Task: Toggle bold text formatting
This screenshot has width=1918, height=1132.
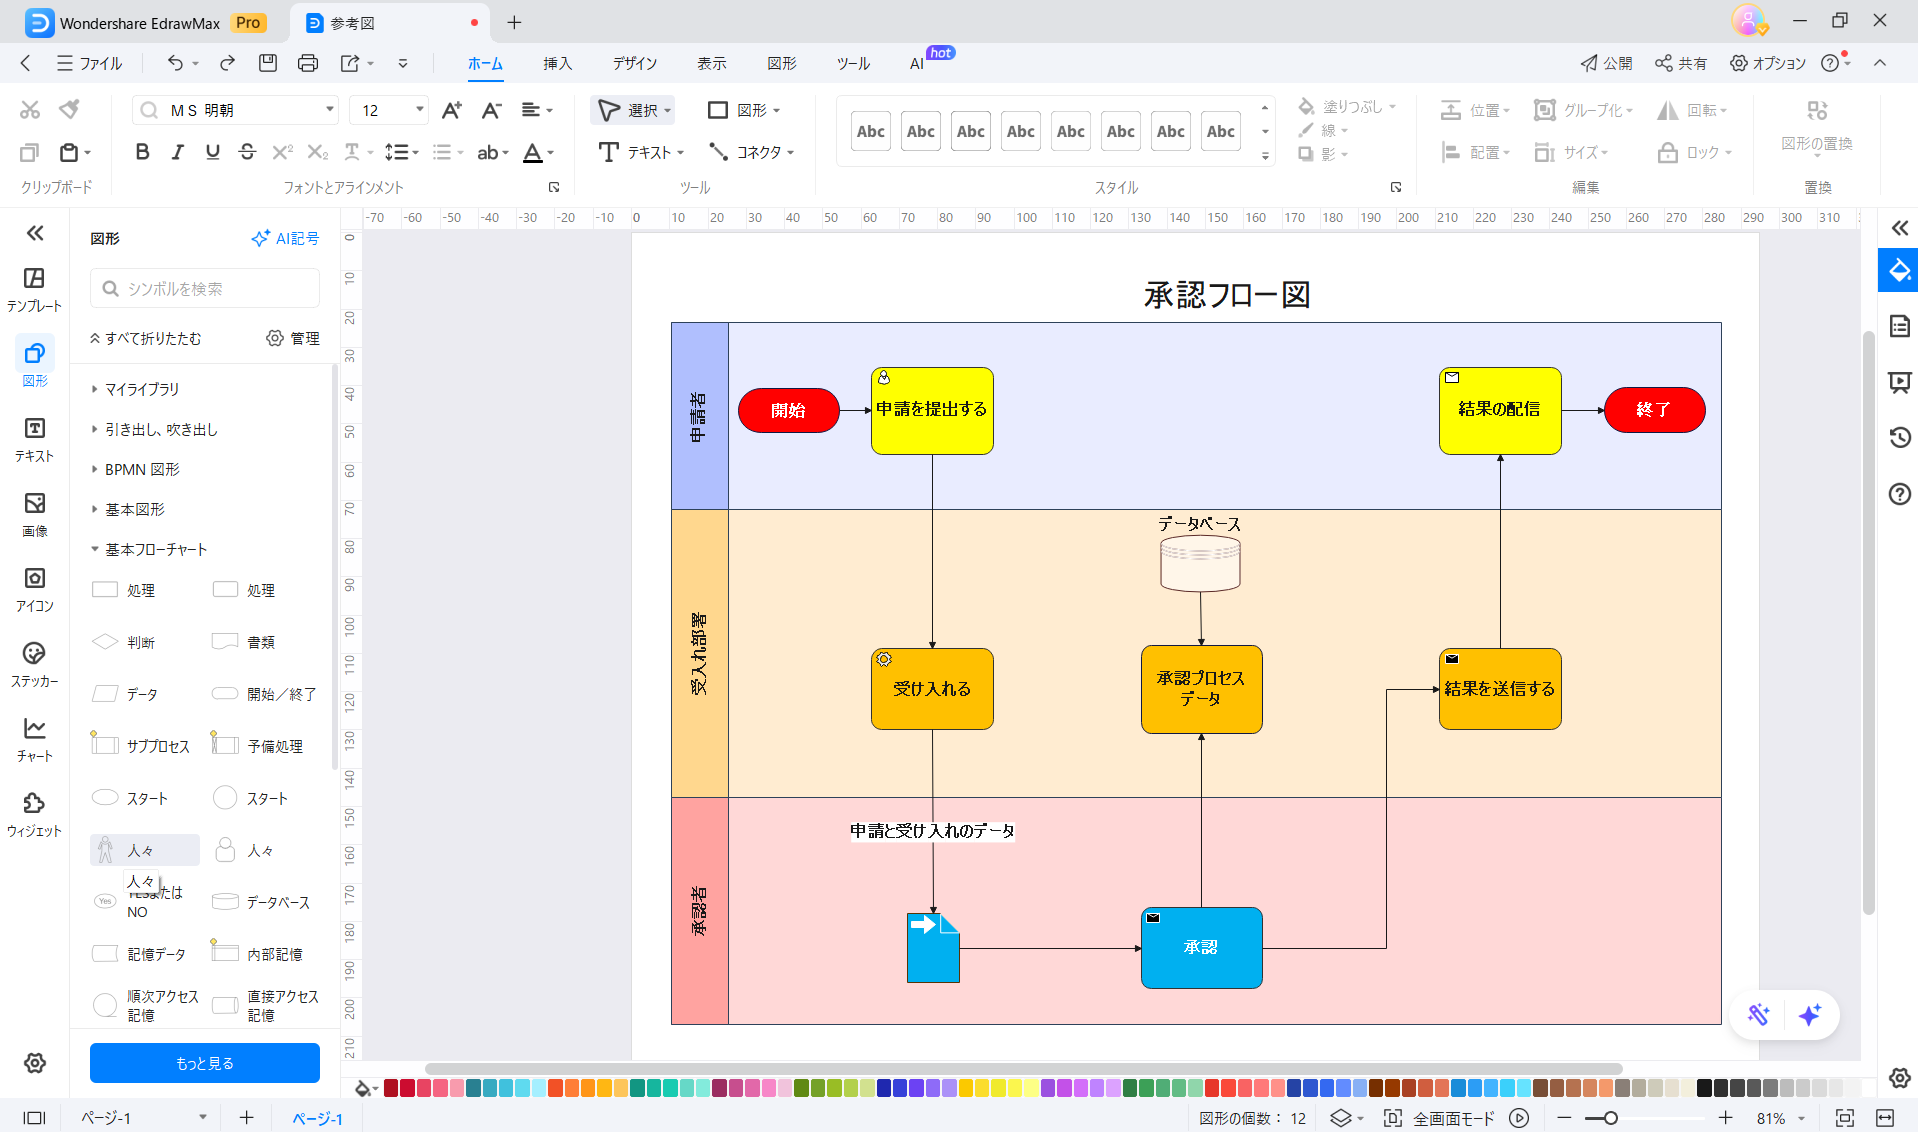Action: click(142, 152)
